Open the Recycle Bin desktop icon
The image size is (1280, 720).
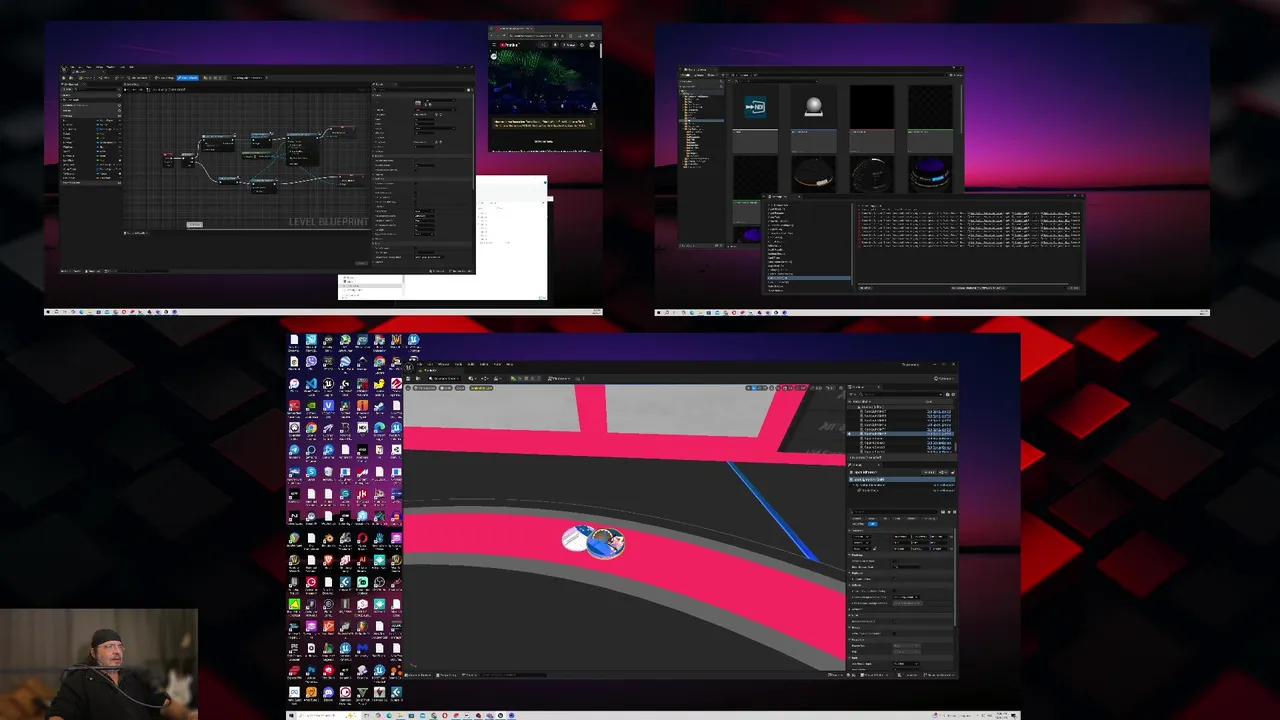[x=328, y=472]
